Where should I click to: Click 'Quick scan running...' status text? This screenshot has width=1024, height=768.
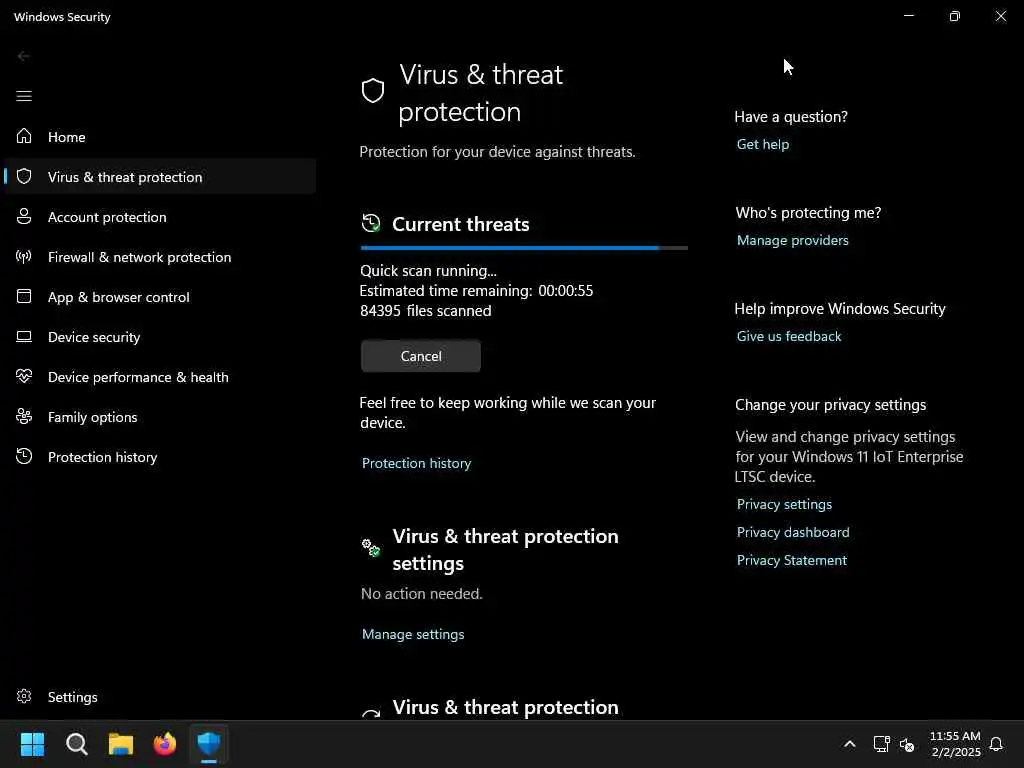428,270
